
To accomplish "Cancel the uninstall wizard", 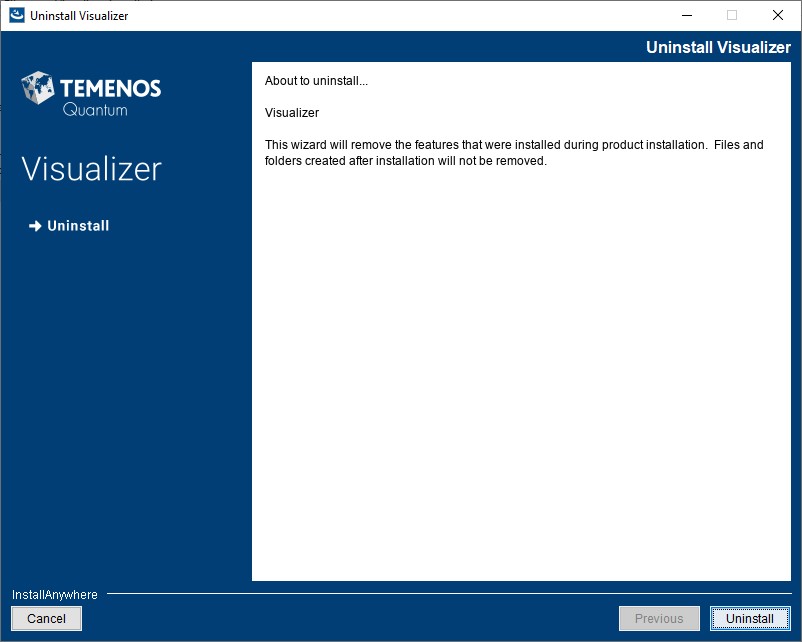I will click(x=47, y=618).
